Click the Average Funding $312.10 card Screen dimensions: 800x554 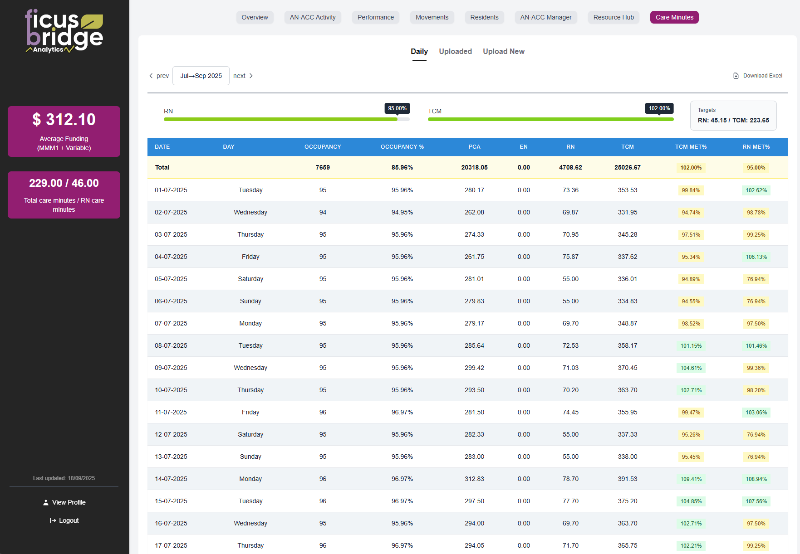click(x=64, y=131)
